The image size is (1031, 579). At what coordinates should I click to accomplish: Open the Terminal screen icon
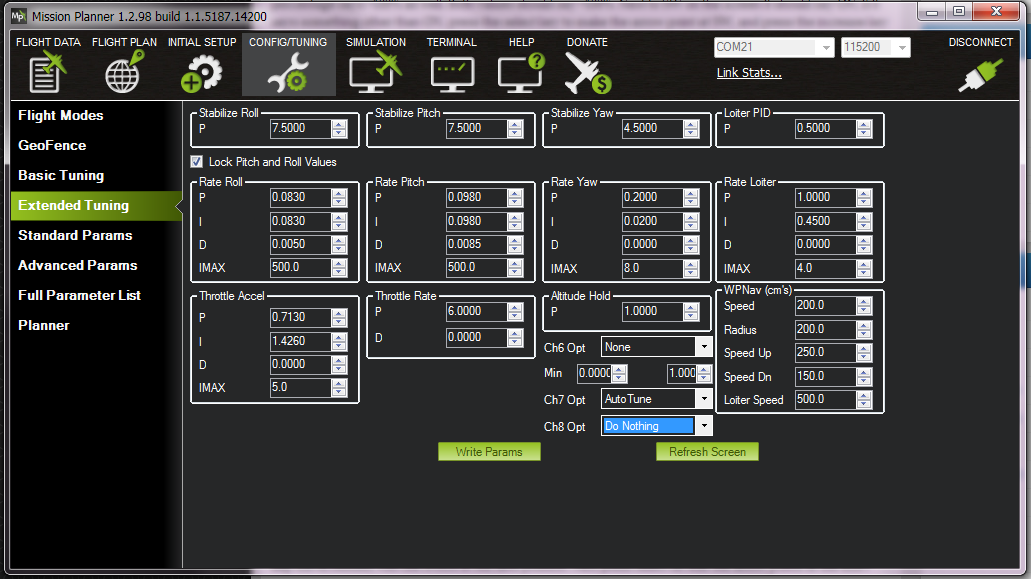(x=452, y=74)
